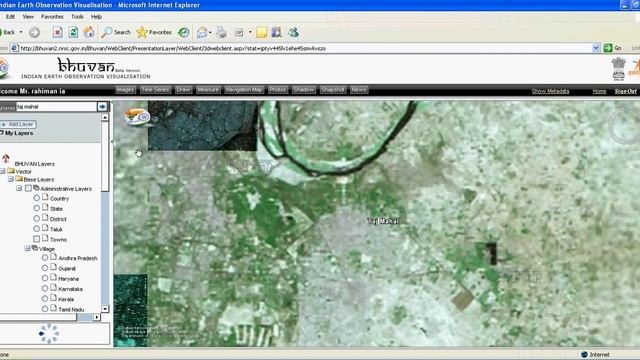Check the Towns layer checkbox
Screen dimensions: 640x360
pos(36,239)
